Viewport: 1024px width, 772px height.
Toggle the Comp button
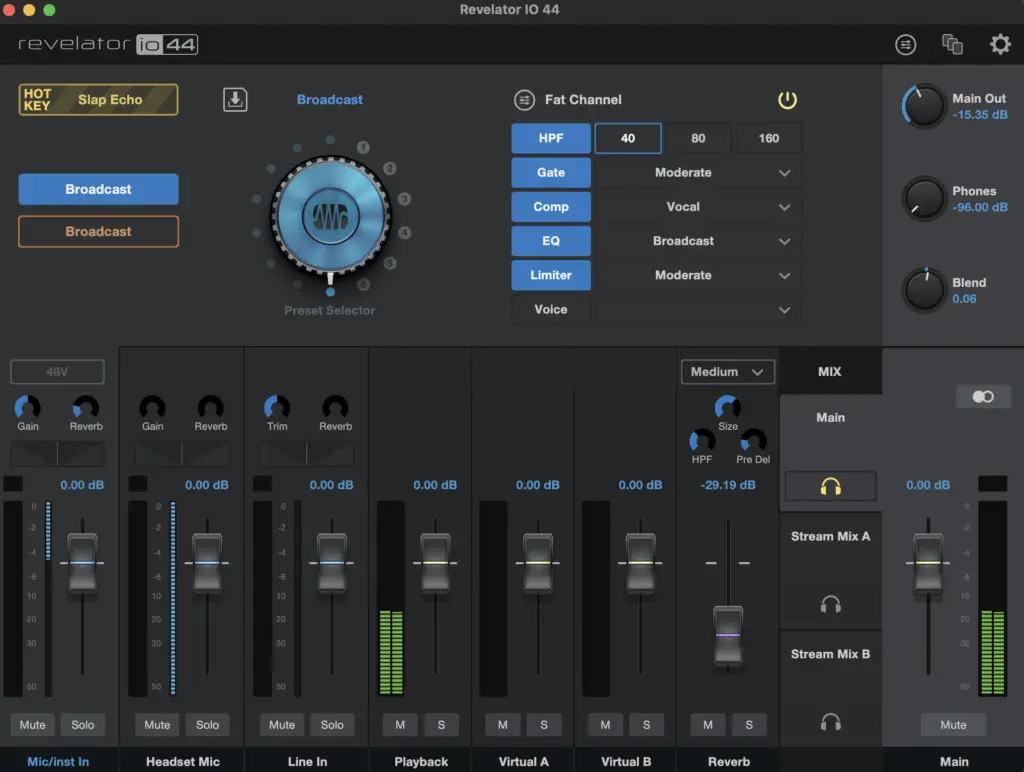coord(551,206)
